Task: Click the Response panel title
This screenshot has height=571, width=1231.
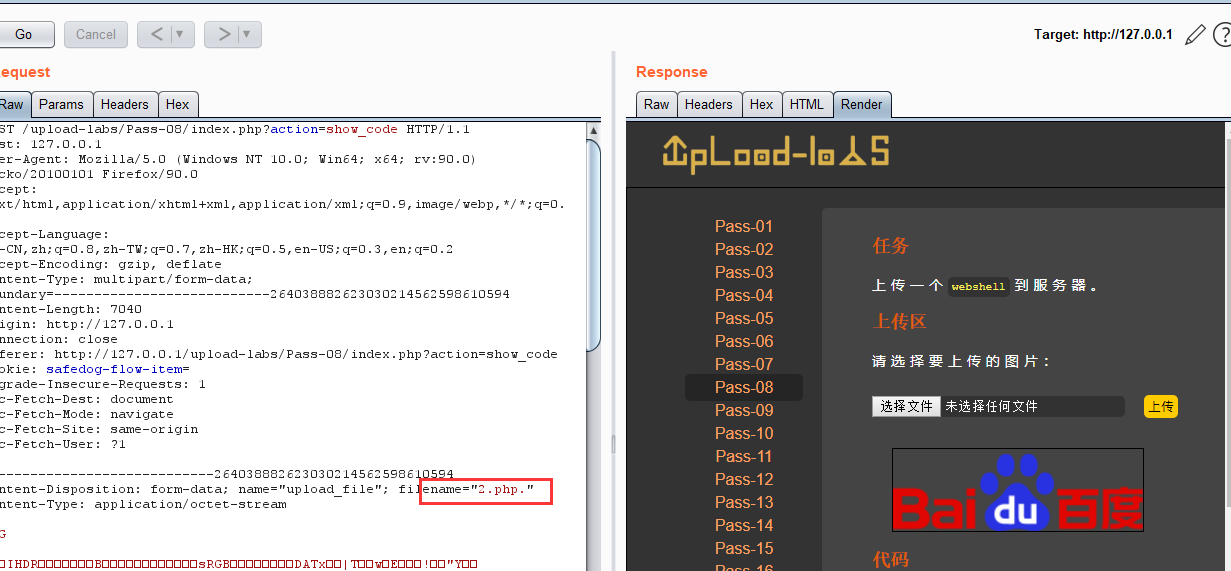Action: tap(671, 72)
